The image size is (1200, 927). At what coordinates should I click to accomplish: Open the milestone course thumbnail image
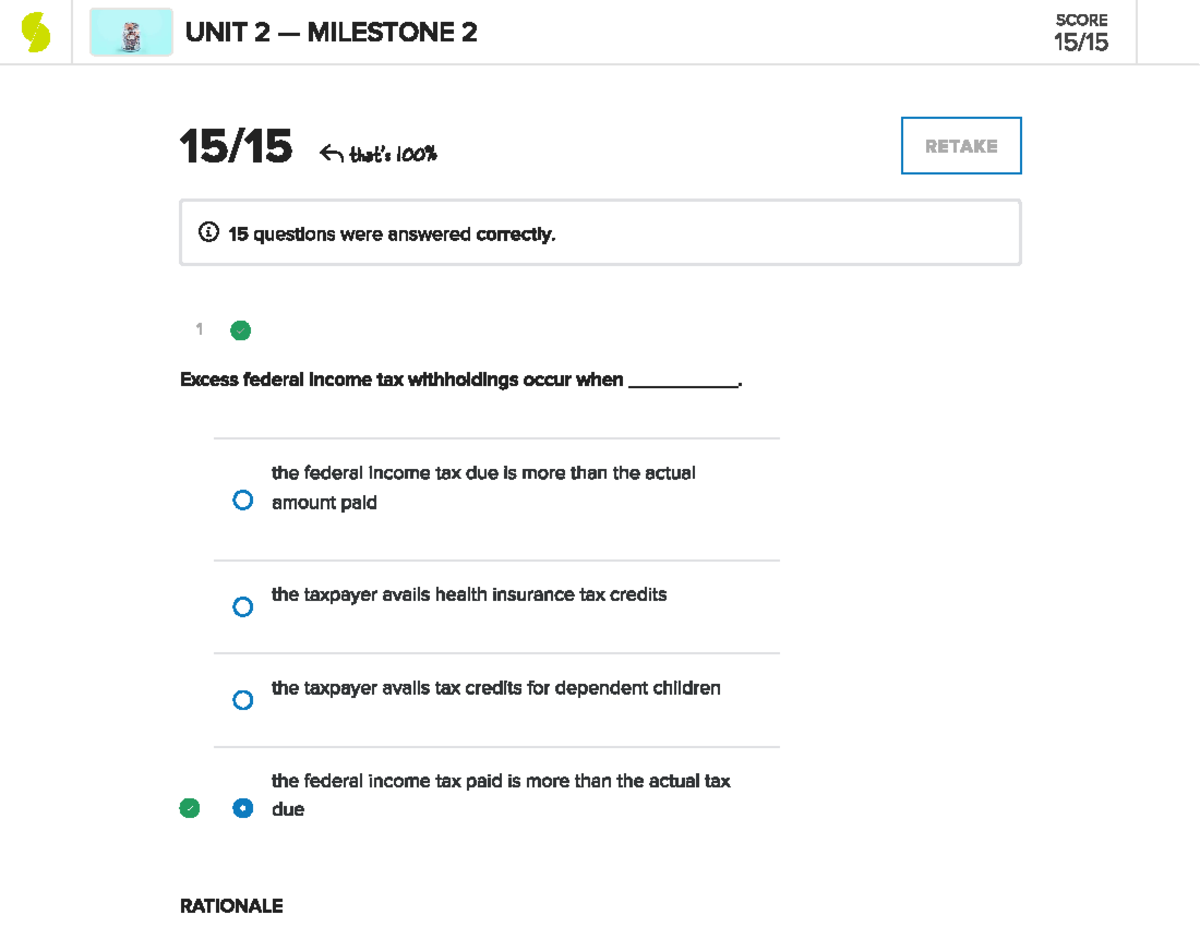(x=131, y=32)
